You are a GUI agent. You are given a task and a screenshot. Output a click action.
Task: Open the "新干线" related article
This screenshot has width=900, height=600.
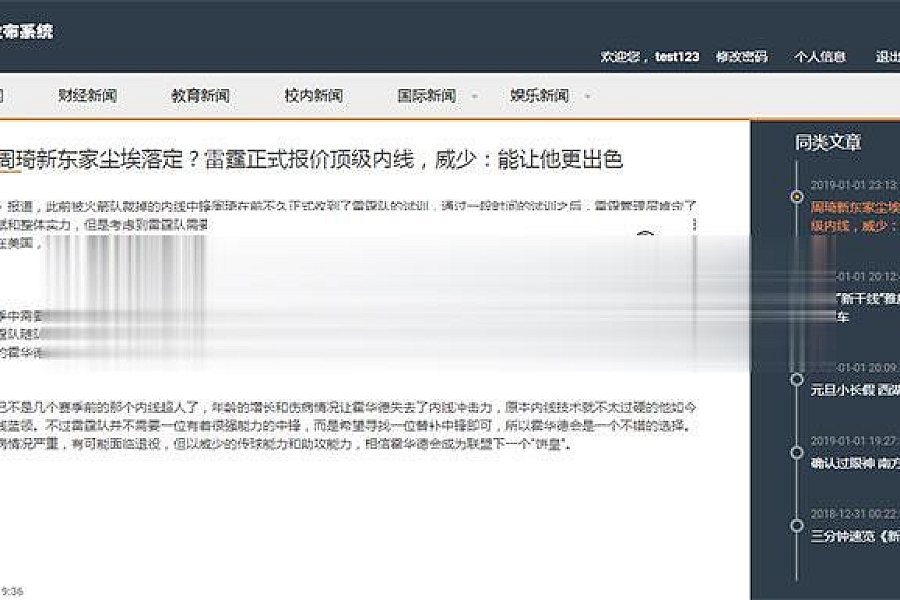[x=867, y=307]
